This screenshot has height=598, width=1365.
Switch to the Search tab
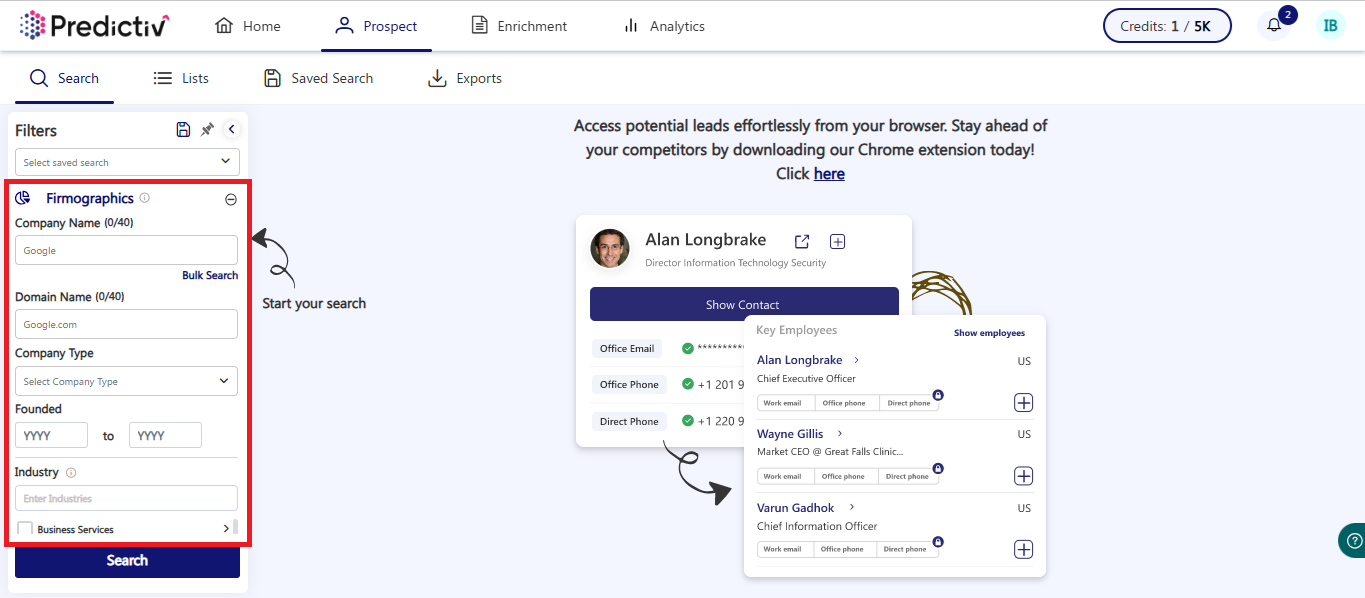tap(64, 78)
